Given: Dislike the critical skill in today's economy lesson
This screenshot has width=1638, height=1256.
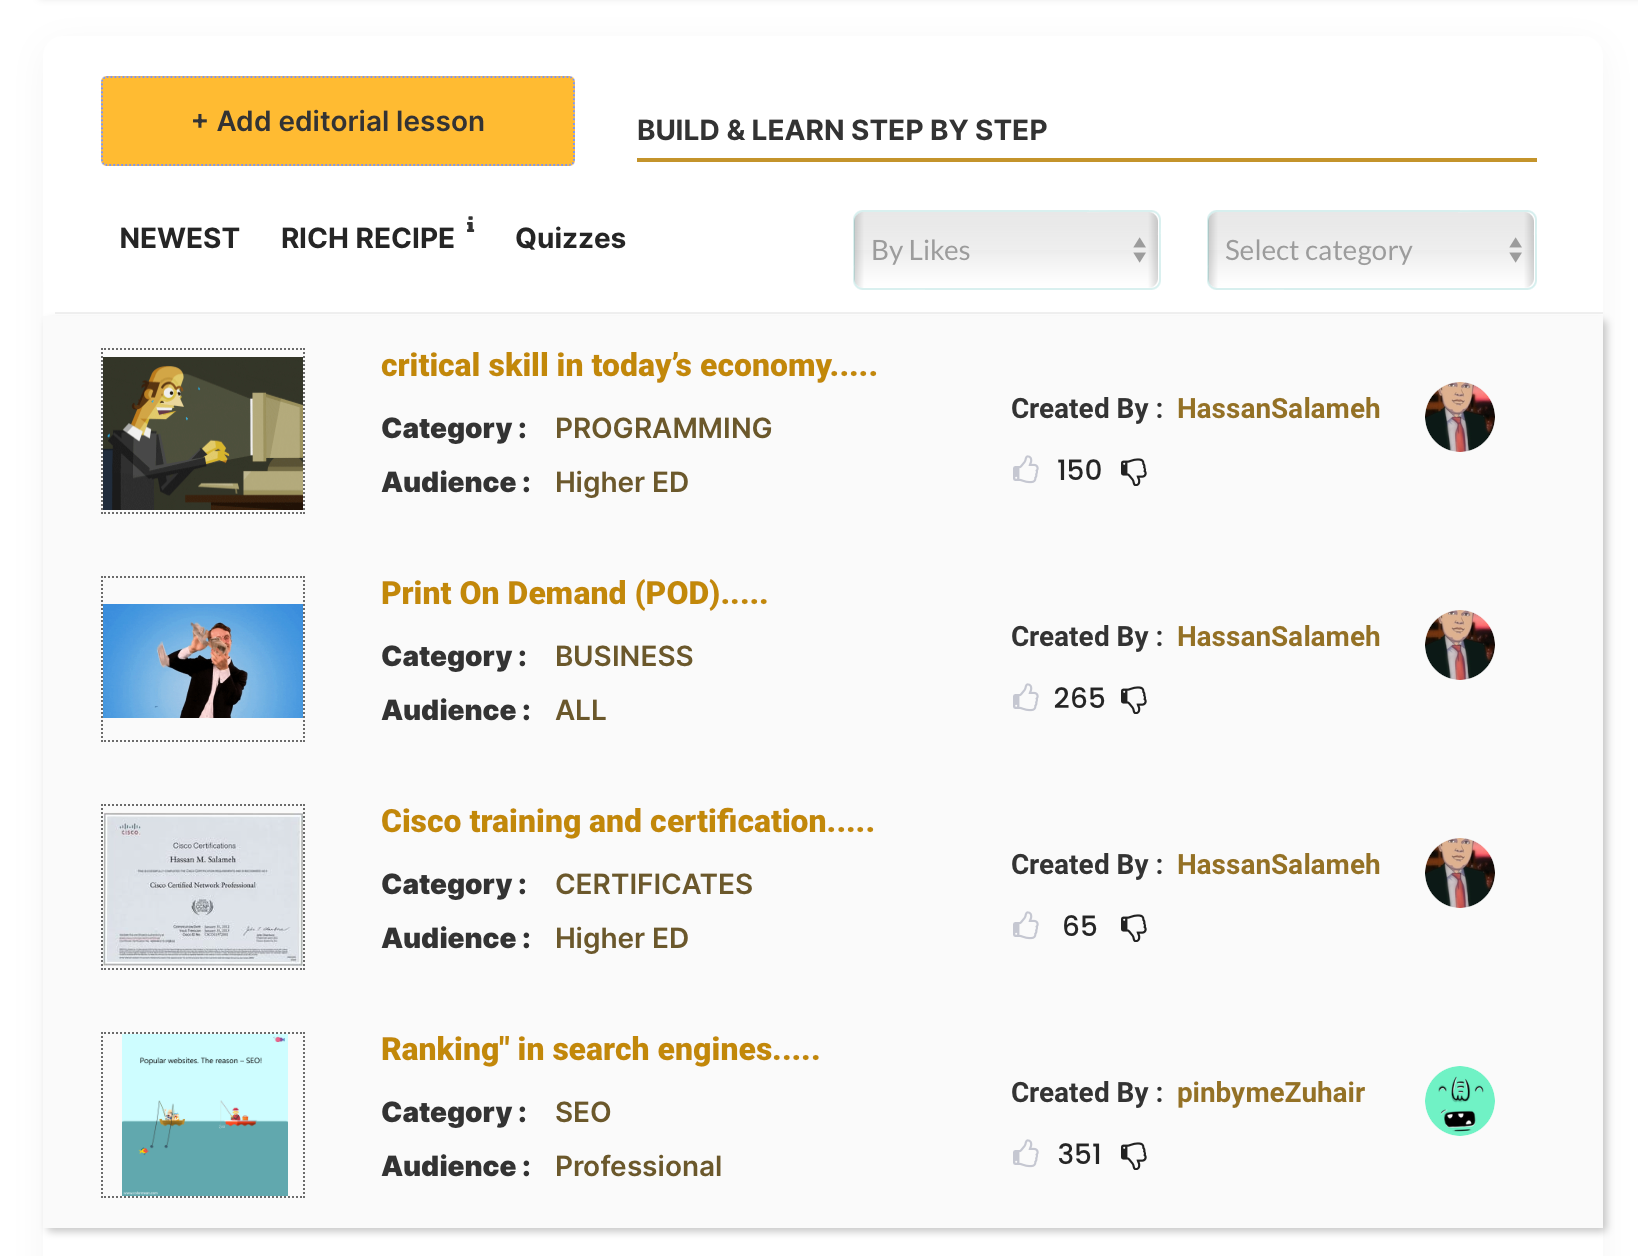Looking at the screenshot, I should coord(1134,471).
